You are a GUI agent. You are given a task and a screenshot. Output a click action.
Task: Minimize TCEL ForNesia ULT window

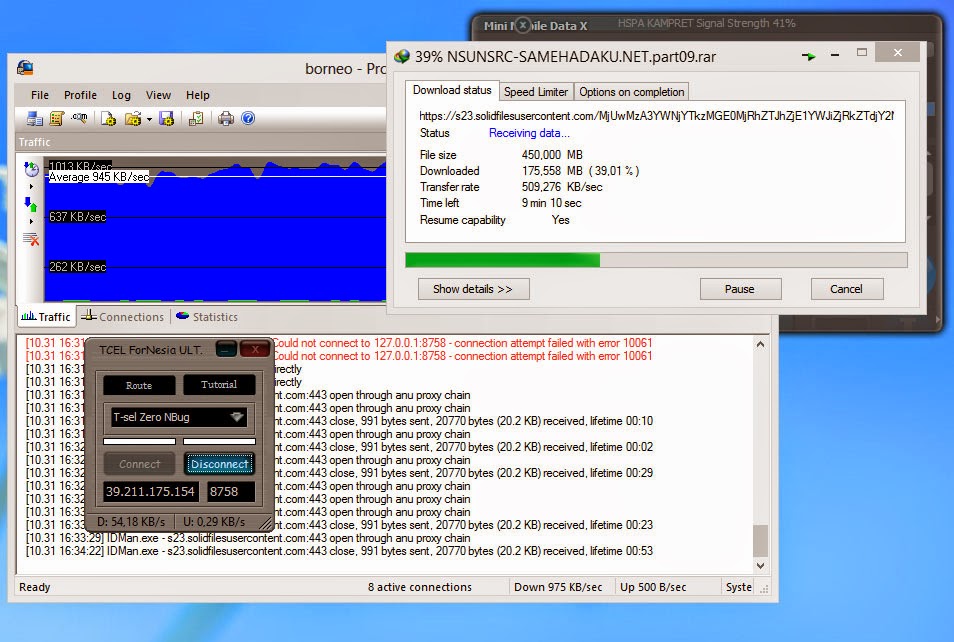[x=226, y=349]
